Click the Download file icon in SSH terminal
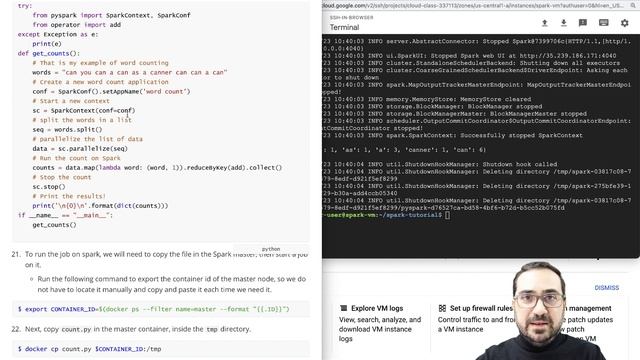 [x=564, y=23]
